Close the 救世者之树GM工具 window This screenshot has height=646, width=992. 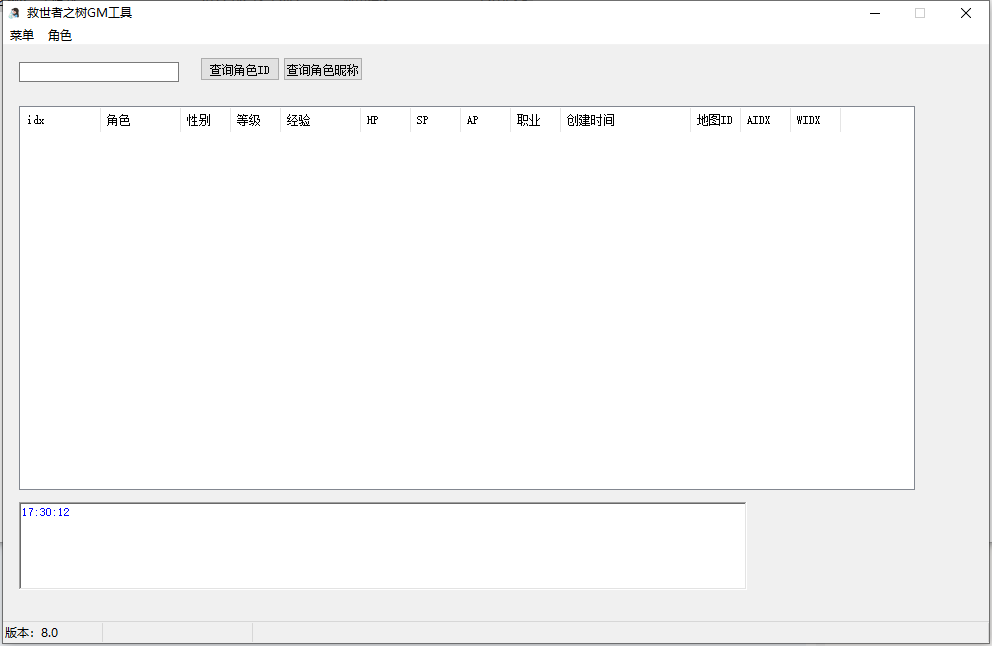point(965,13)
